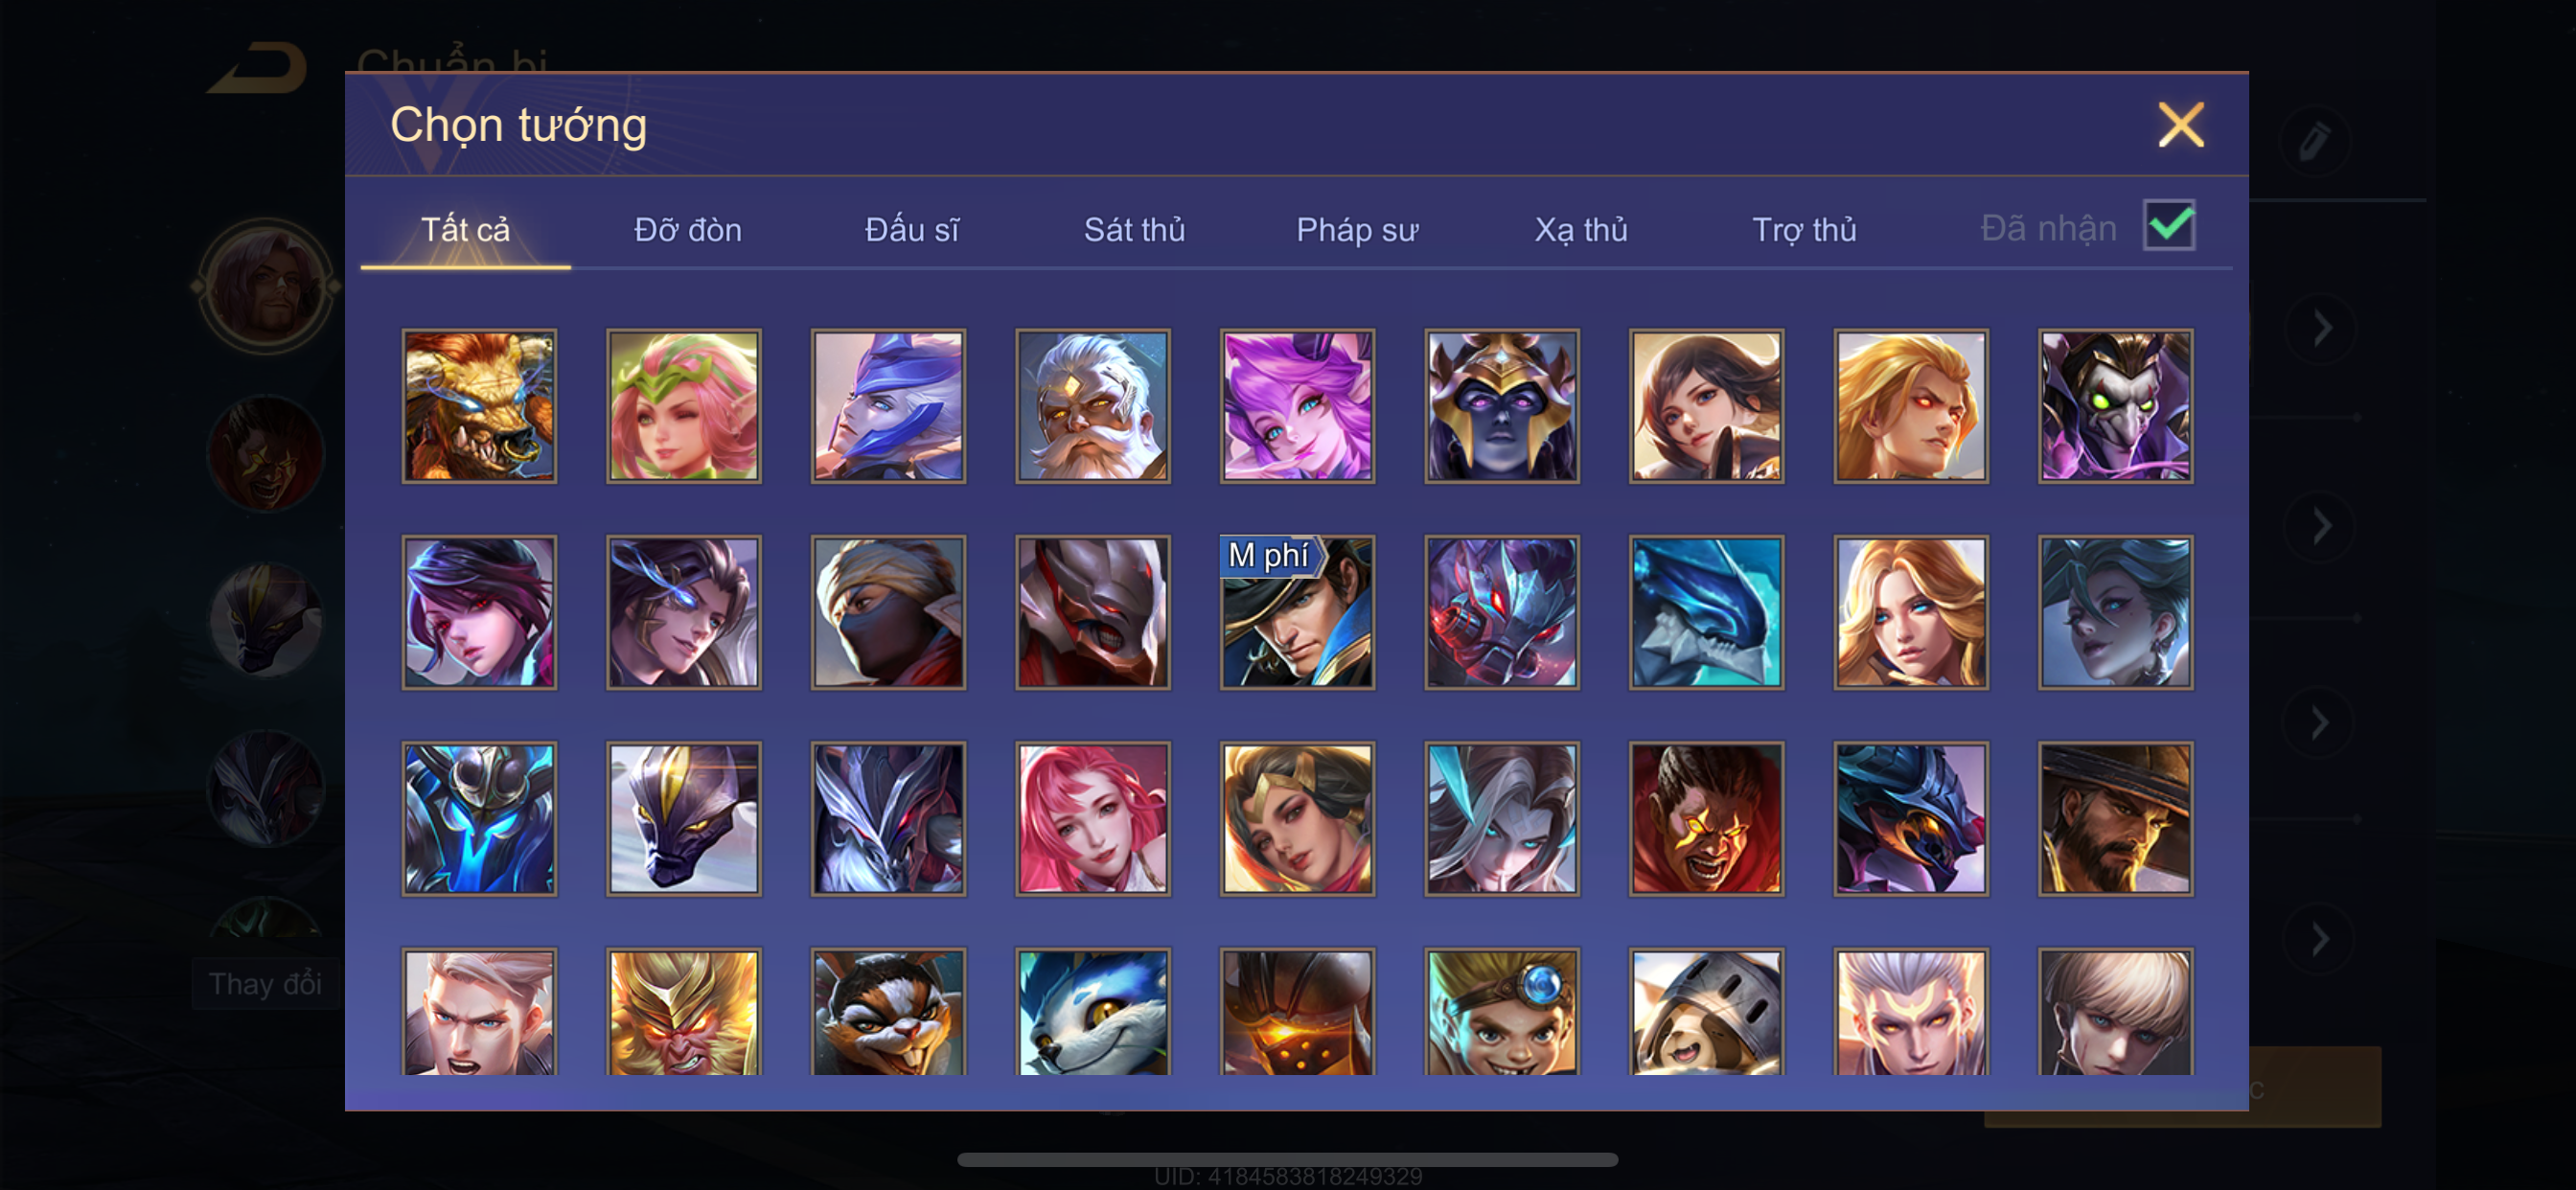Pick the golden monkey king hero

[x=684, y=1012]
